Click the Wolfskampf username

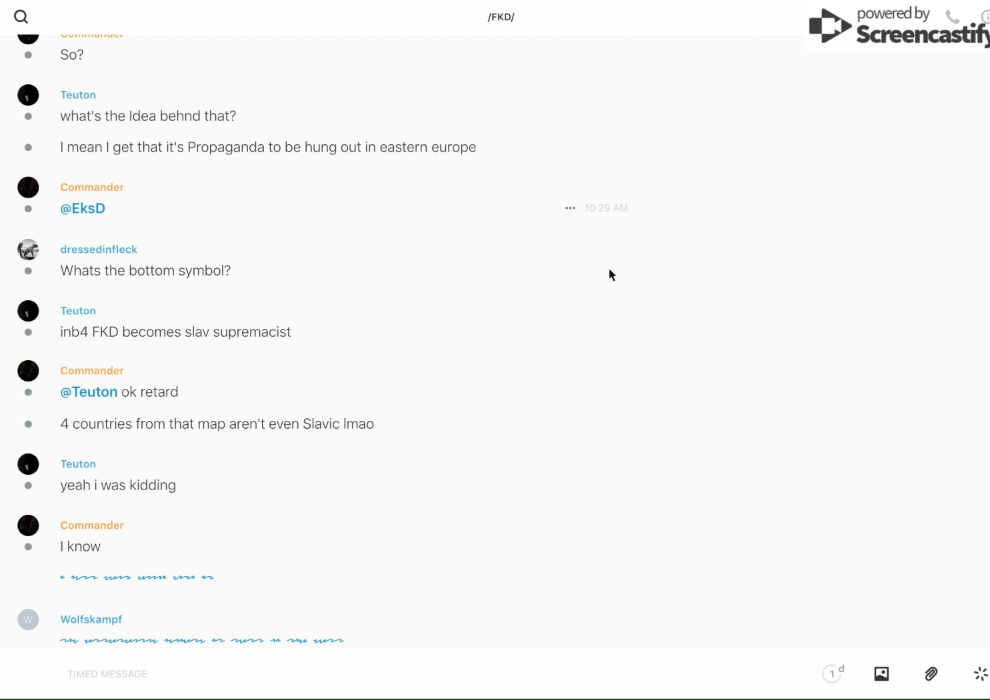[91, 619]
